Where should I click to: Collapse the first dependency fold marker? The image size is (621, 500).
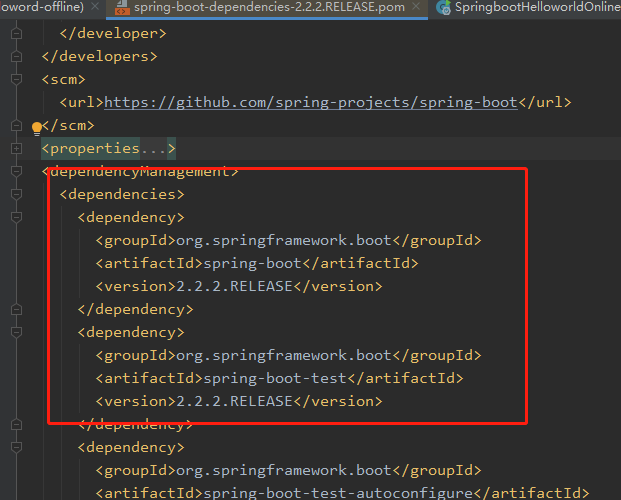[16, 217]
